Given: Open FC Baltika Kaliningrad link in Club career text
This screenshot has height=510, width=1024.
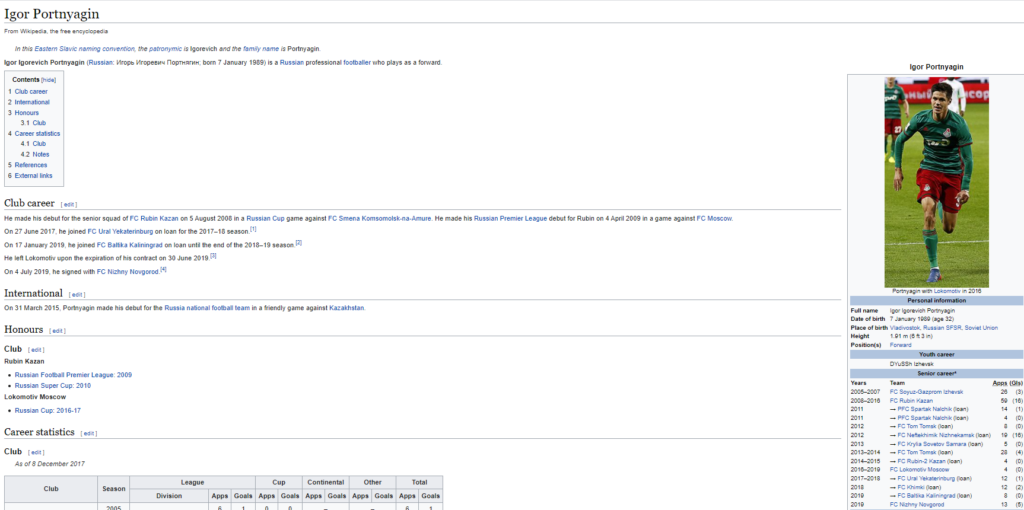Looking at the screenshot, I should 131,245.
